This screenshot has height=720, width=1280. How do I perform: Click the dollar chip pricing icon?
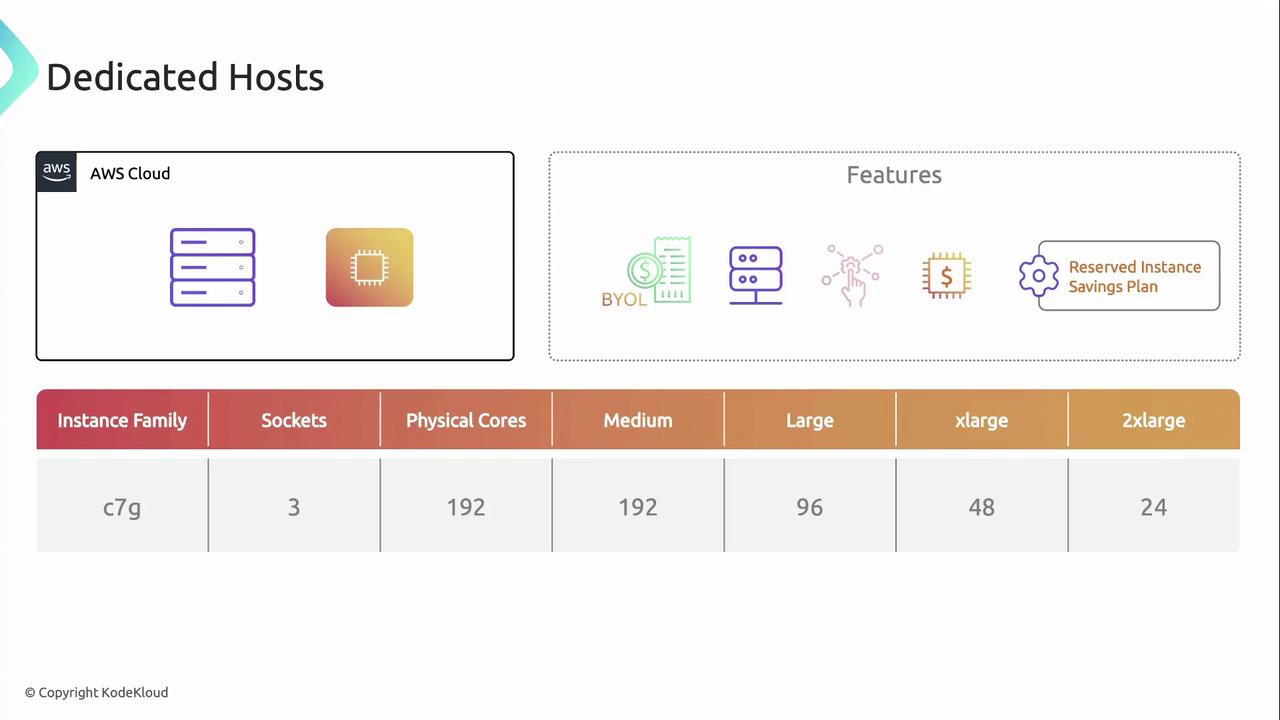coord(946,275)
